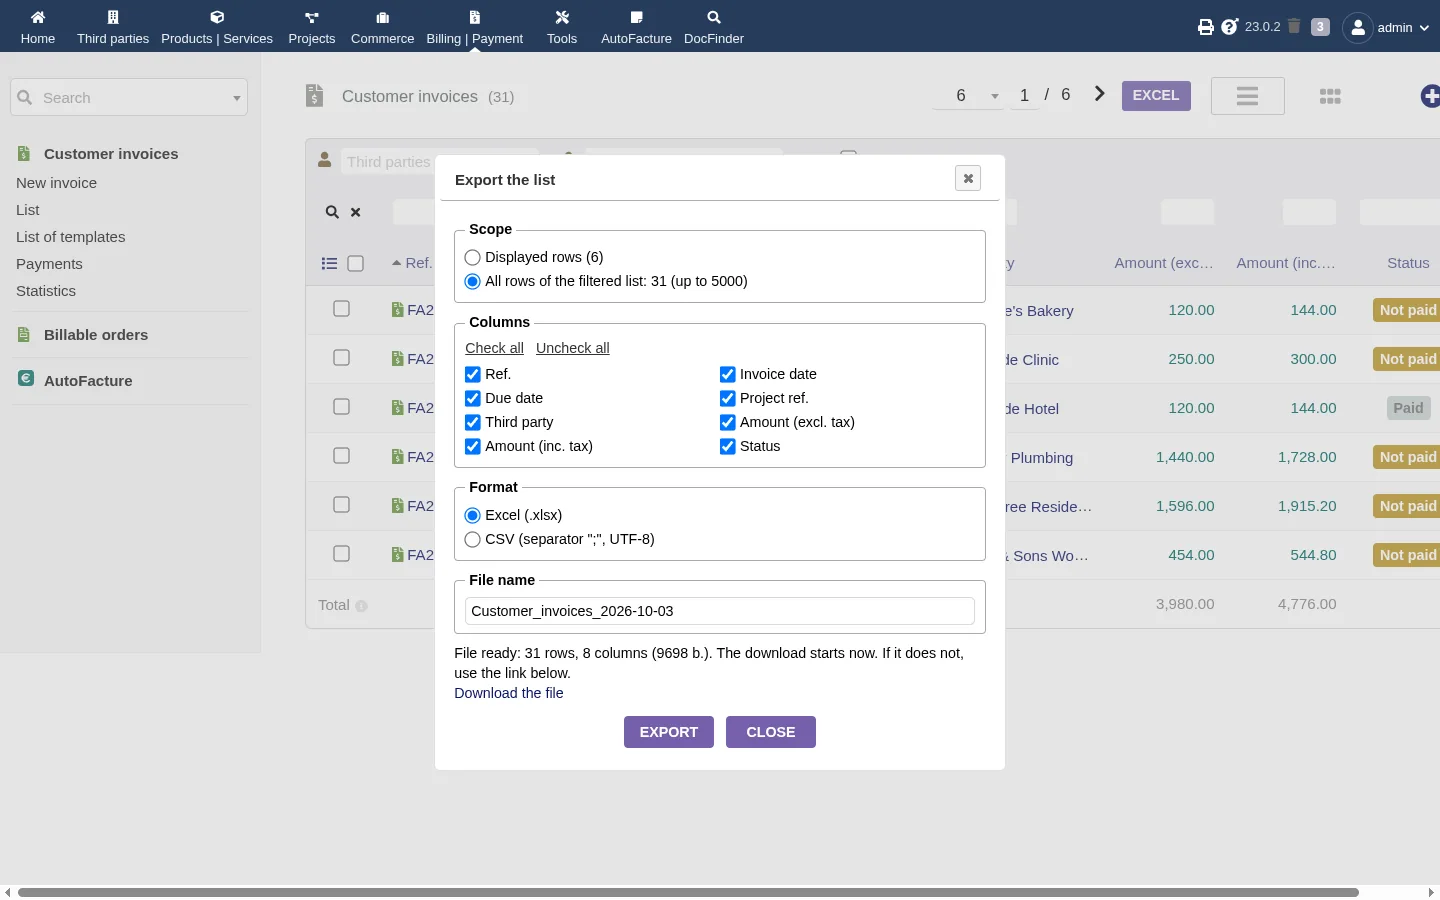
Task: Click the horizontal scrollbar at bottom
Action: (688, 892)
